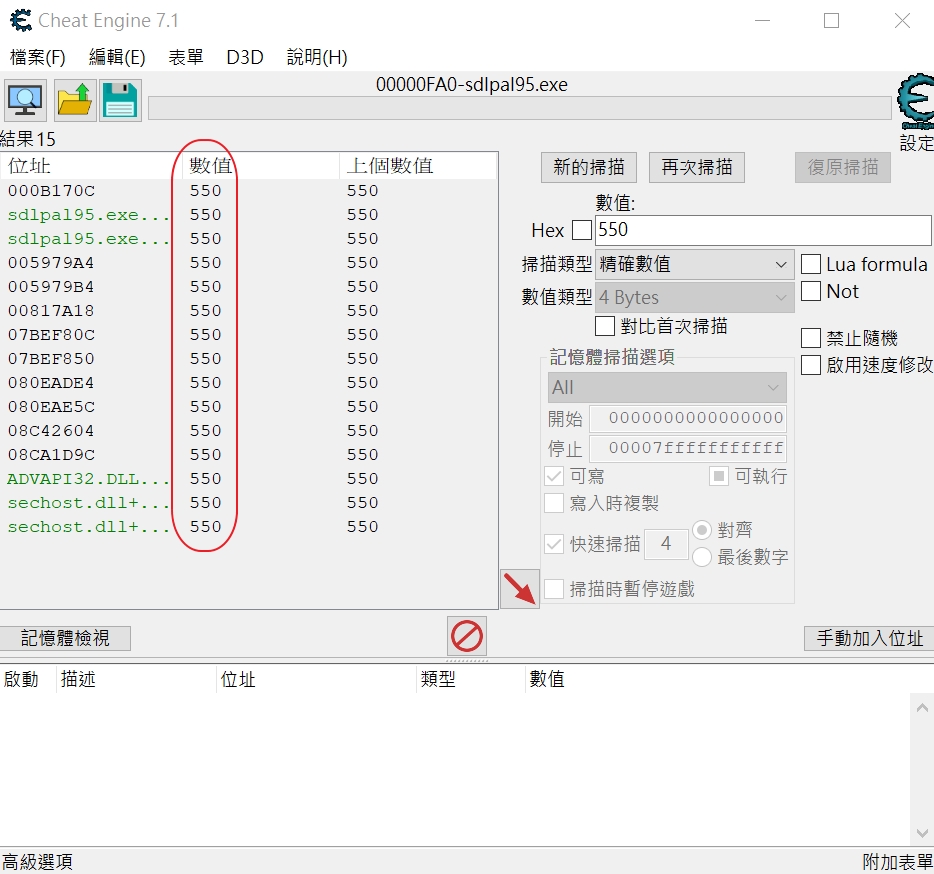Click the fast scan alignment field showing 4
Image resolution: width=934 pixels, height=874 pixels.
666,543
